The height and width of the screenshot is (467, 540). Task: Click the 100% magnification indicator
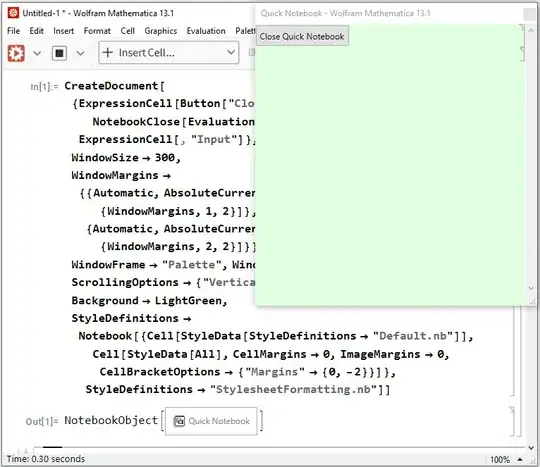click(x=500, y=459)
